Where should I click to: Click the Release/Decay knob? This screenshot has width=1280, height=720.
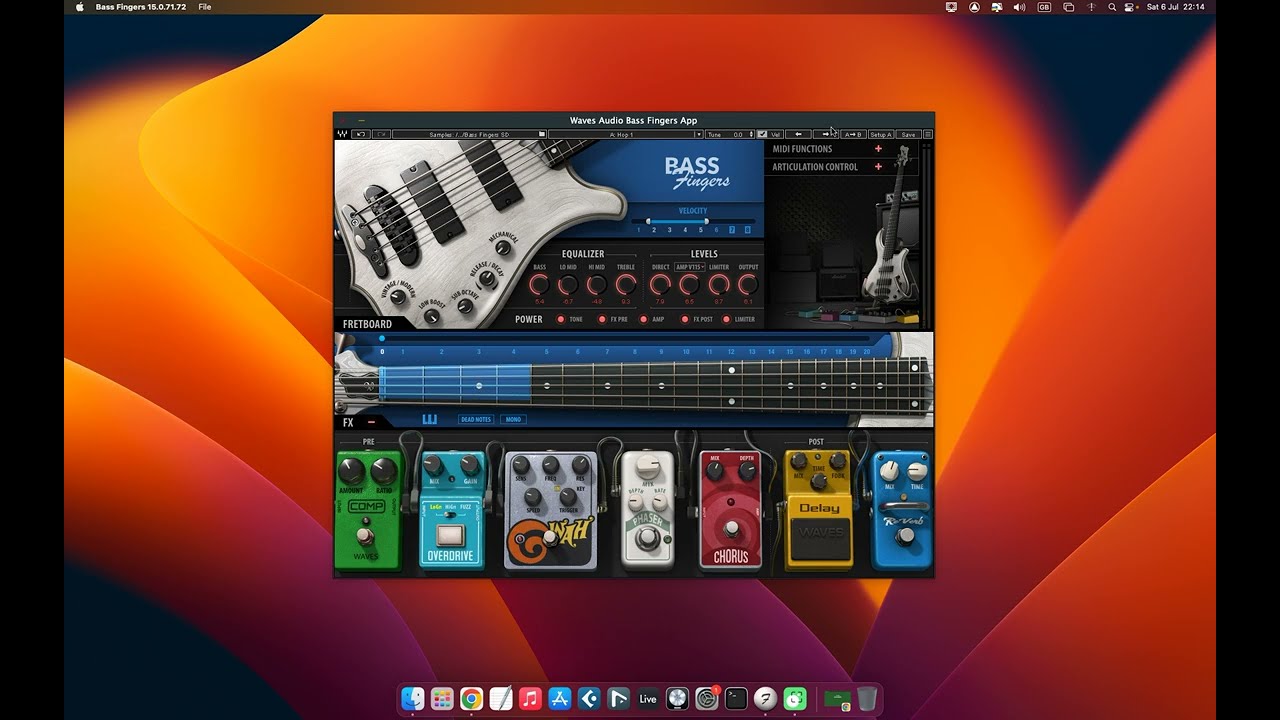tap(487, 279)
